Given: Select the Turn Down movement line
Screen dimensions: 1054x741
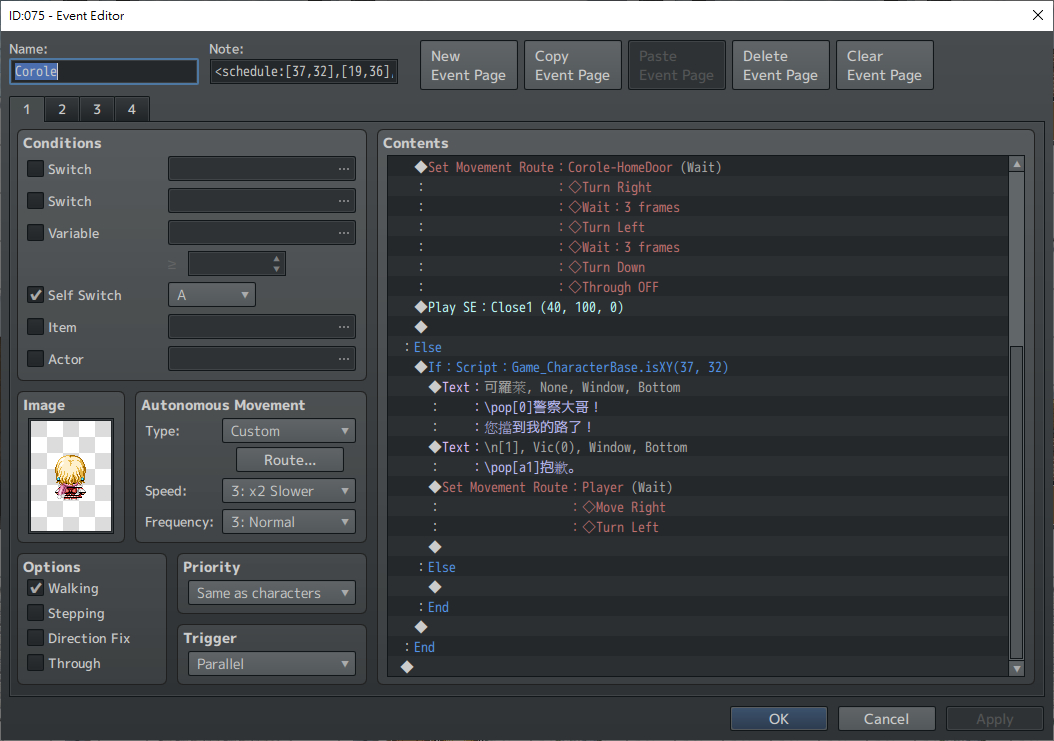Looking at the screenshot, I should coord(697,267).
